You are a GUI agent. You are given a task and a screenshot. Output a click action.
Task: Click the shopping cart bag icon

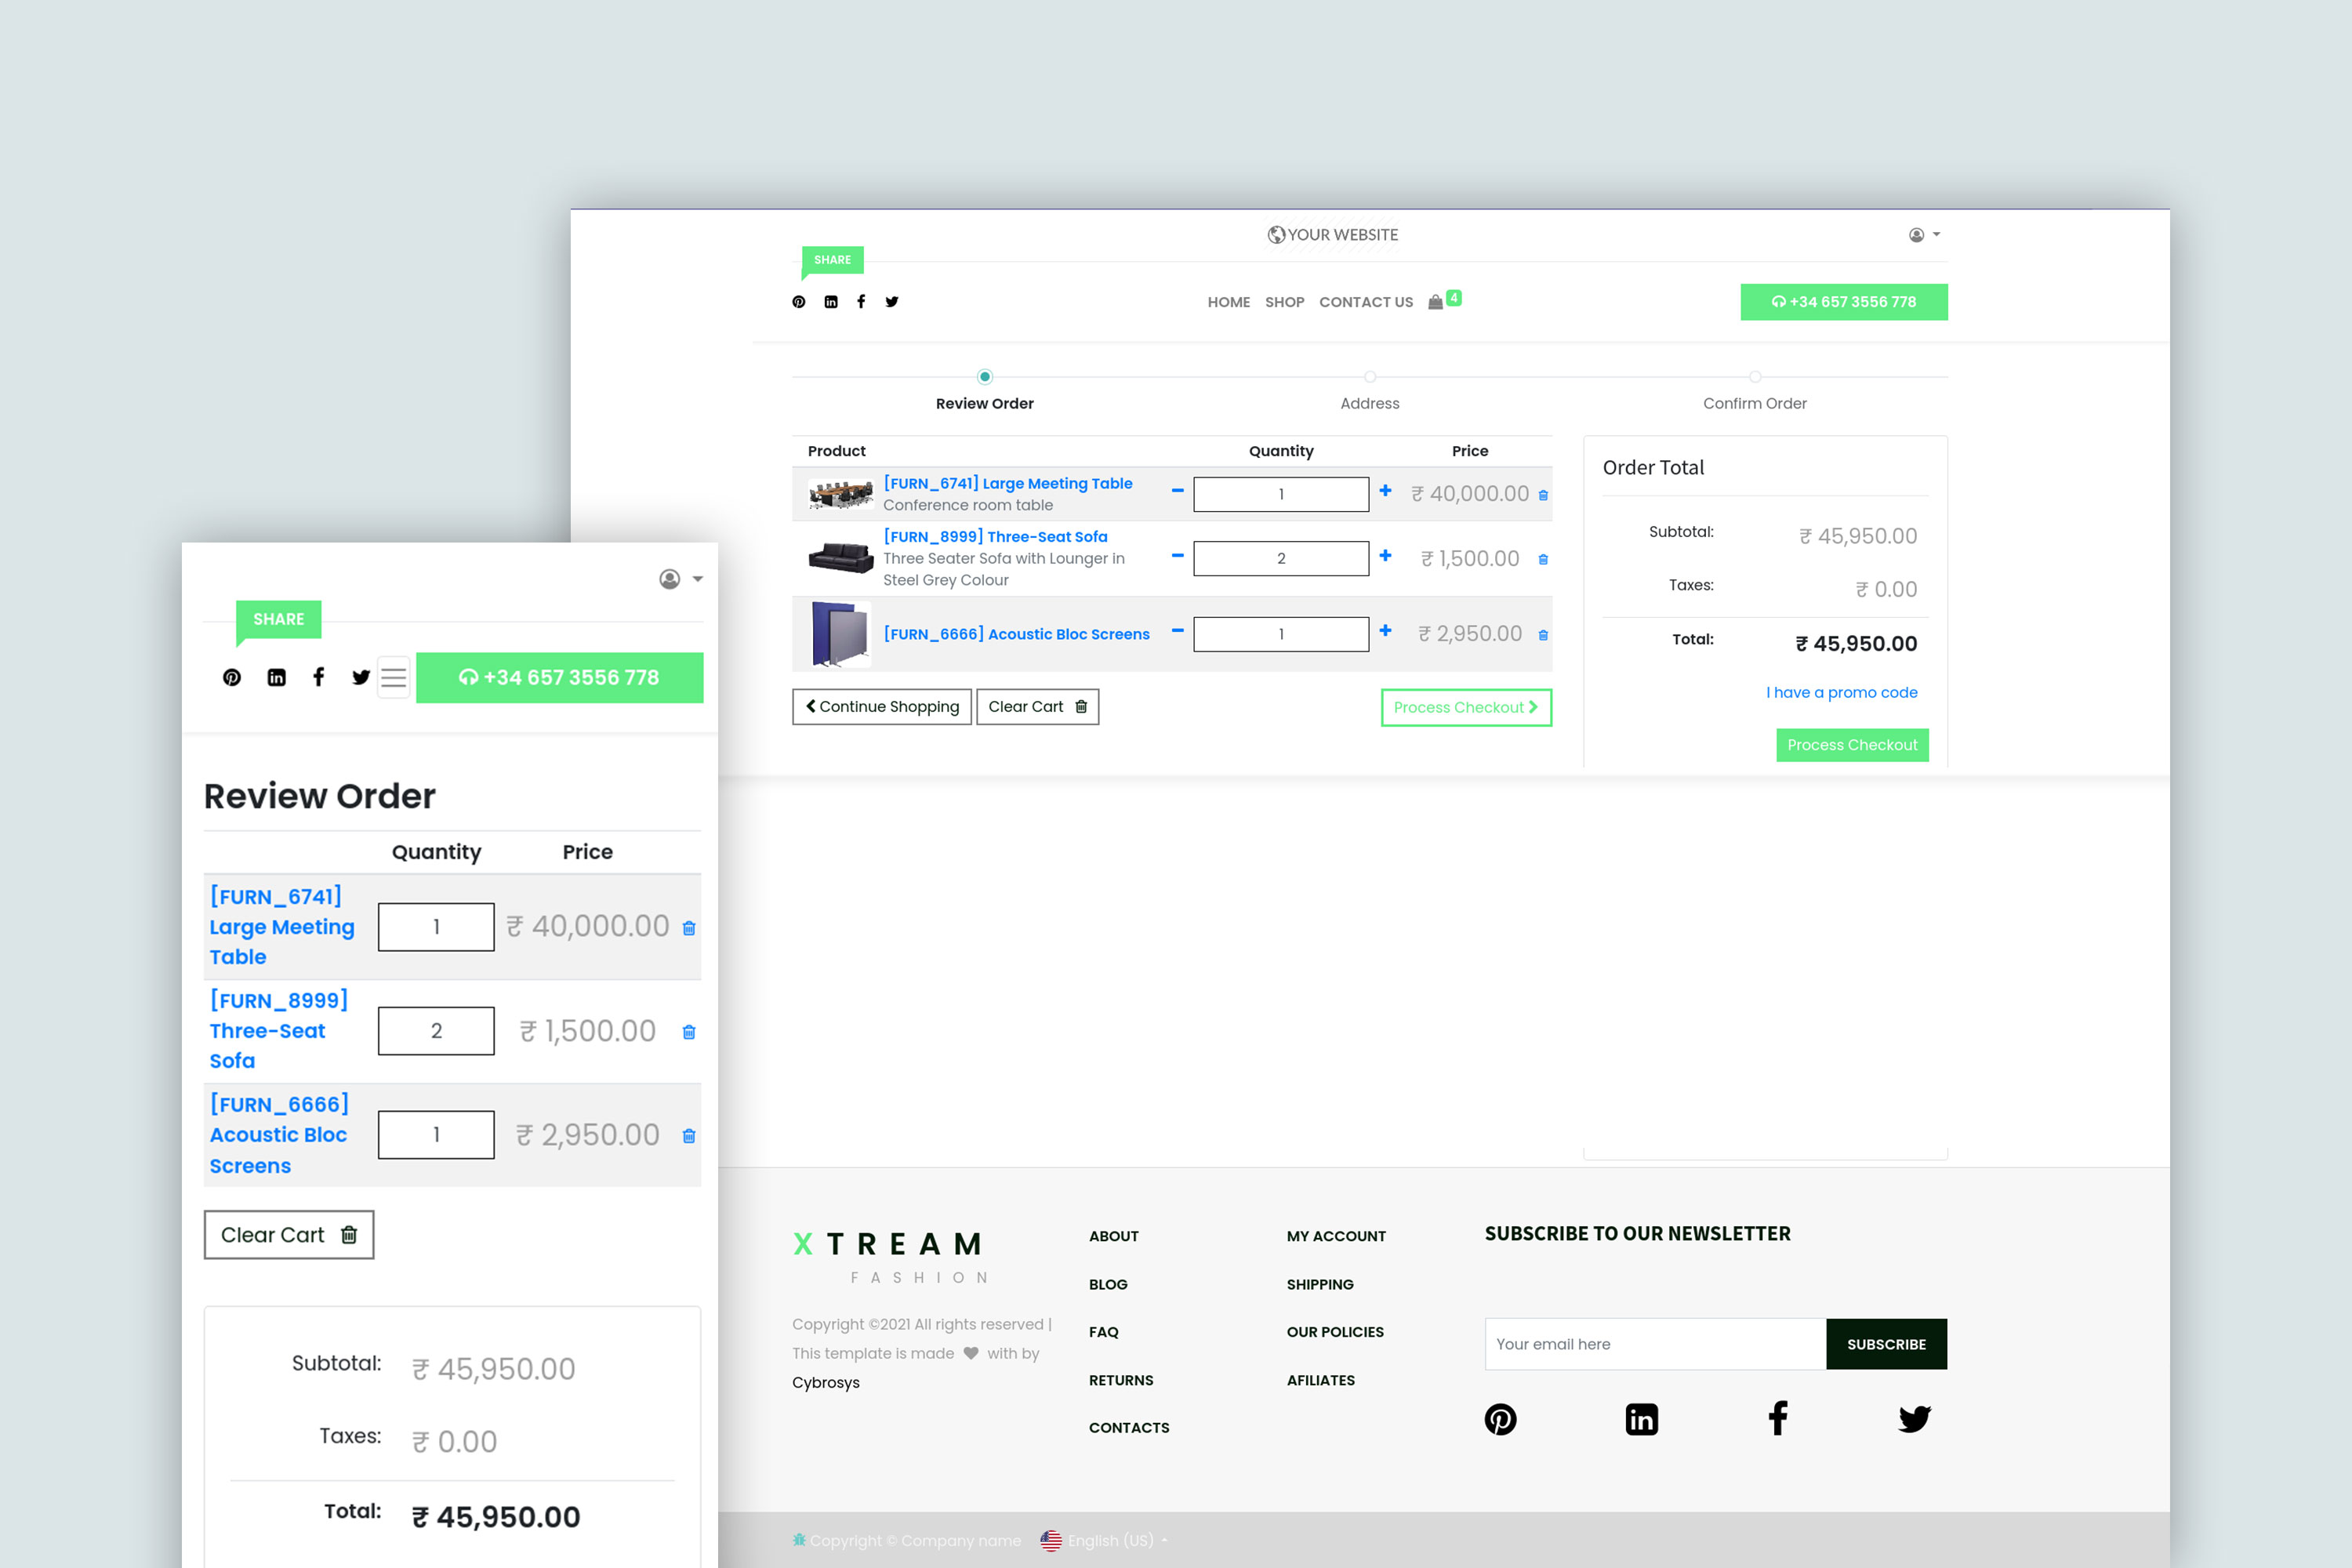[x=1435, y=302]
